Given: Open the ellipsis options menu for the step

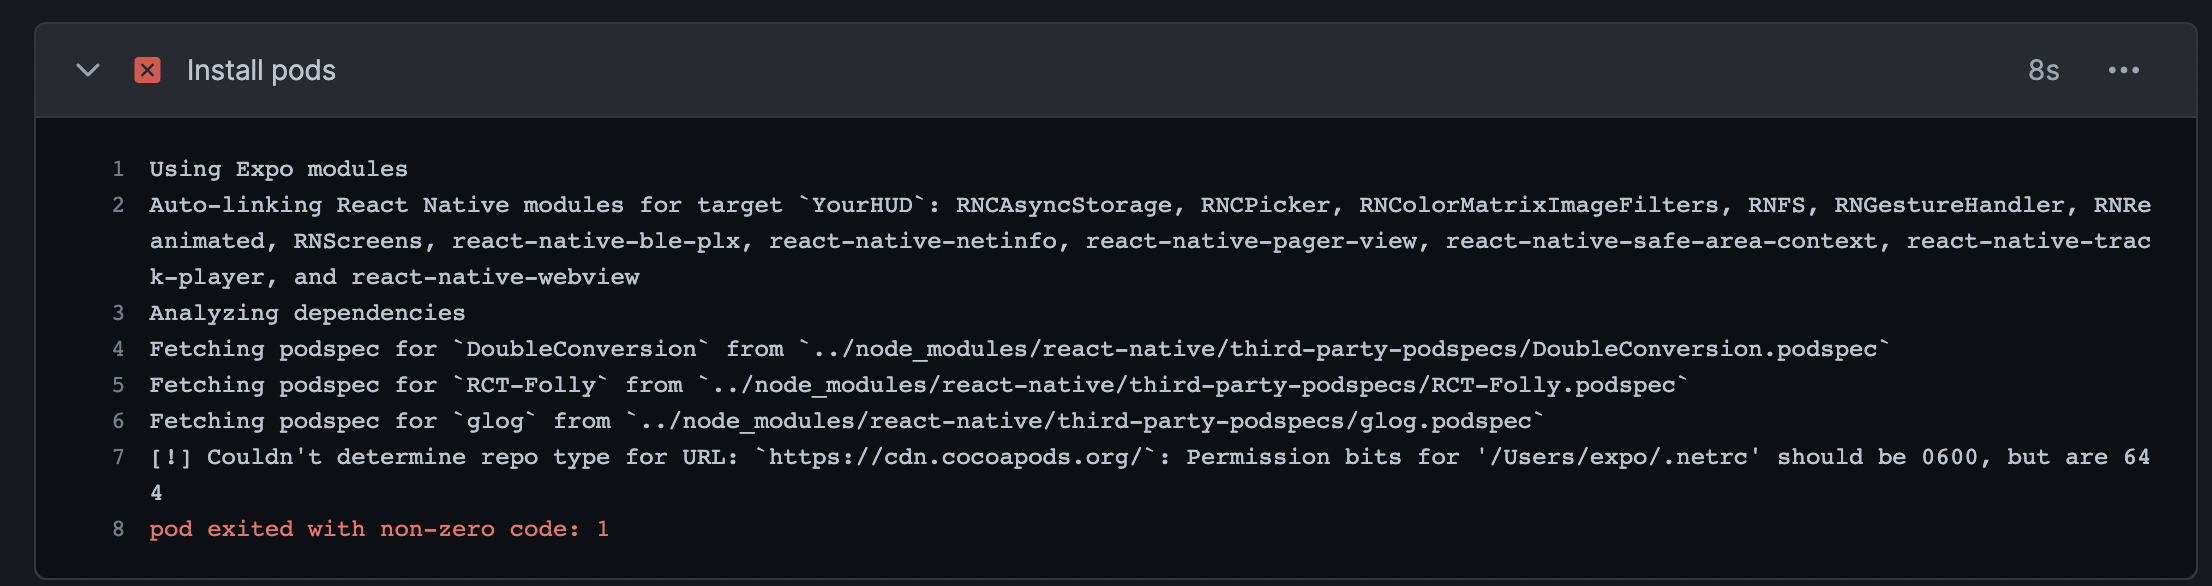Looking at the screenshot, I should point(2124,70).
